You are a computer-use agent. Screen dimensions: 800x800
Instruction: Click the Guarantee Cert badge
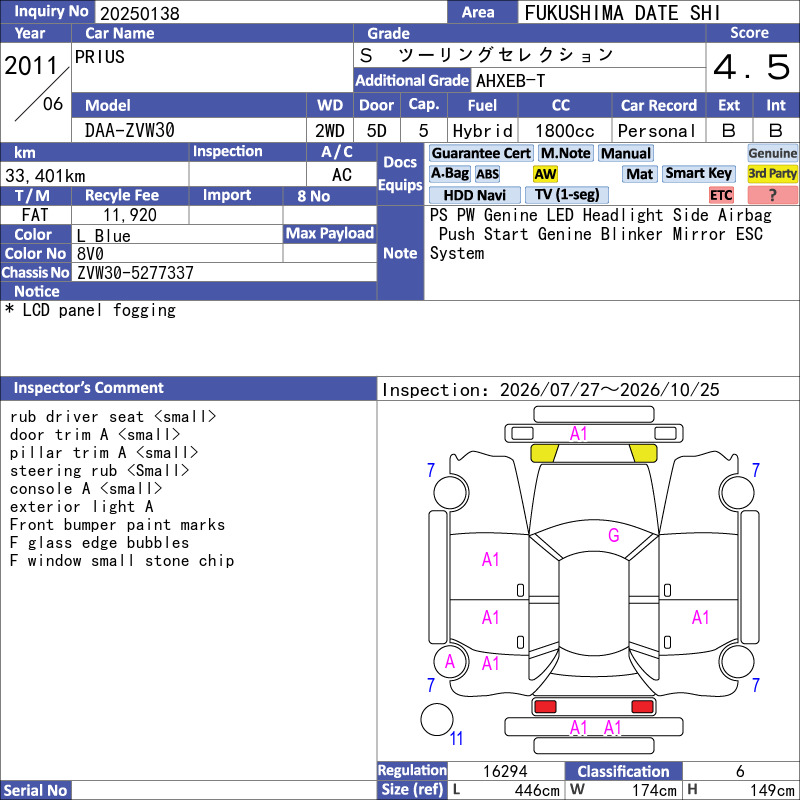click(481, 154)
